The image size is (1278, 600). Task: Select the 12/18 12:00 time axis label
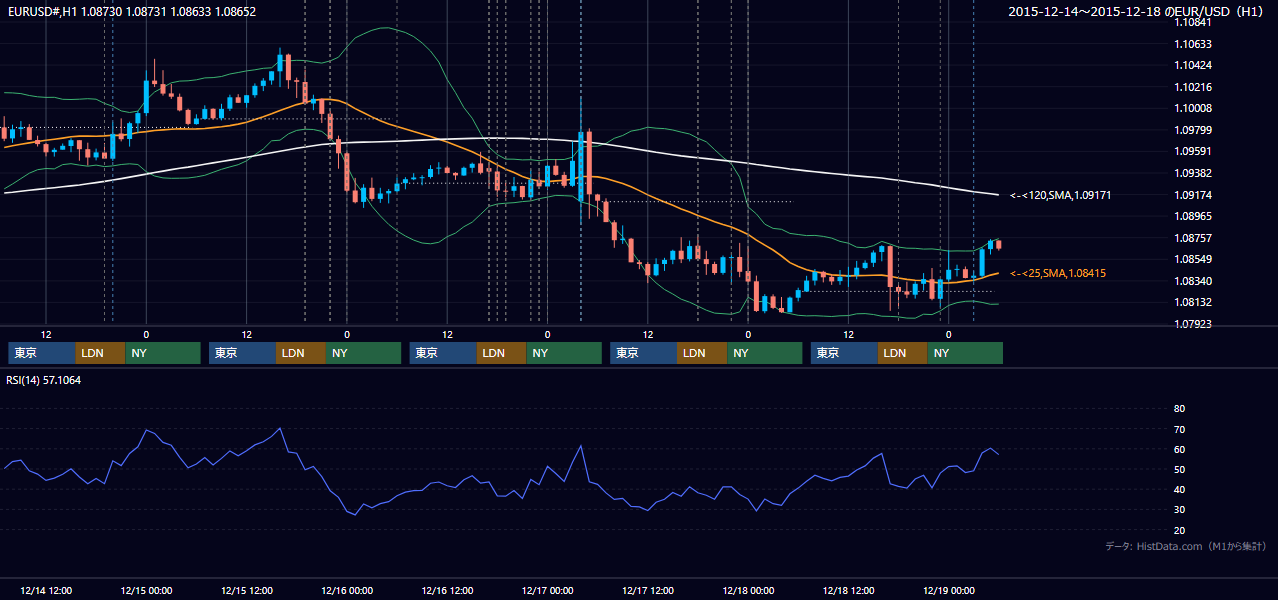click(x=849, y=590)
